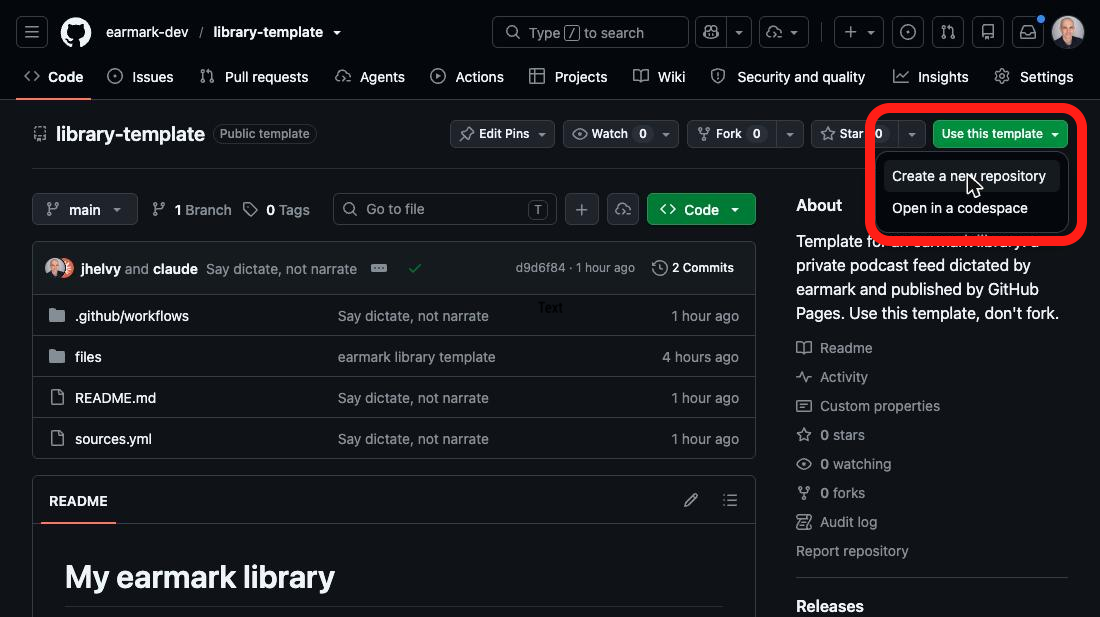Open the hamburger navigation menu
The image size is (1100, 617).
pyautogui.click(x=32, y=32)
